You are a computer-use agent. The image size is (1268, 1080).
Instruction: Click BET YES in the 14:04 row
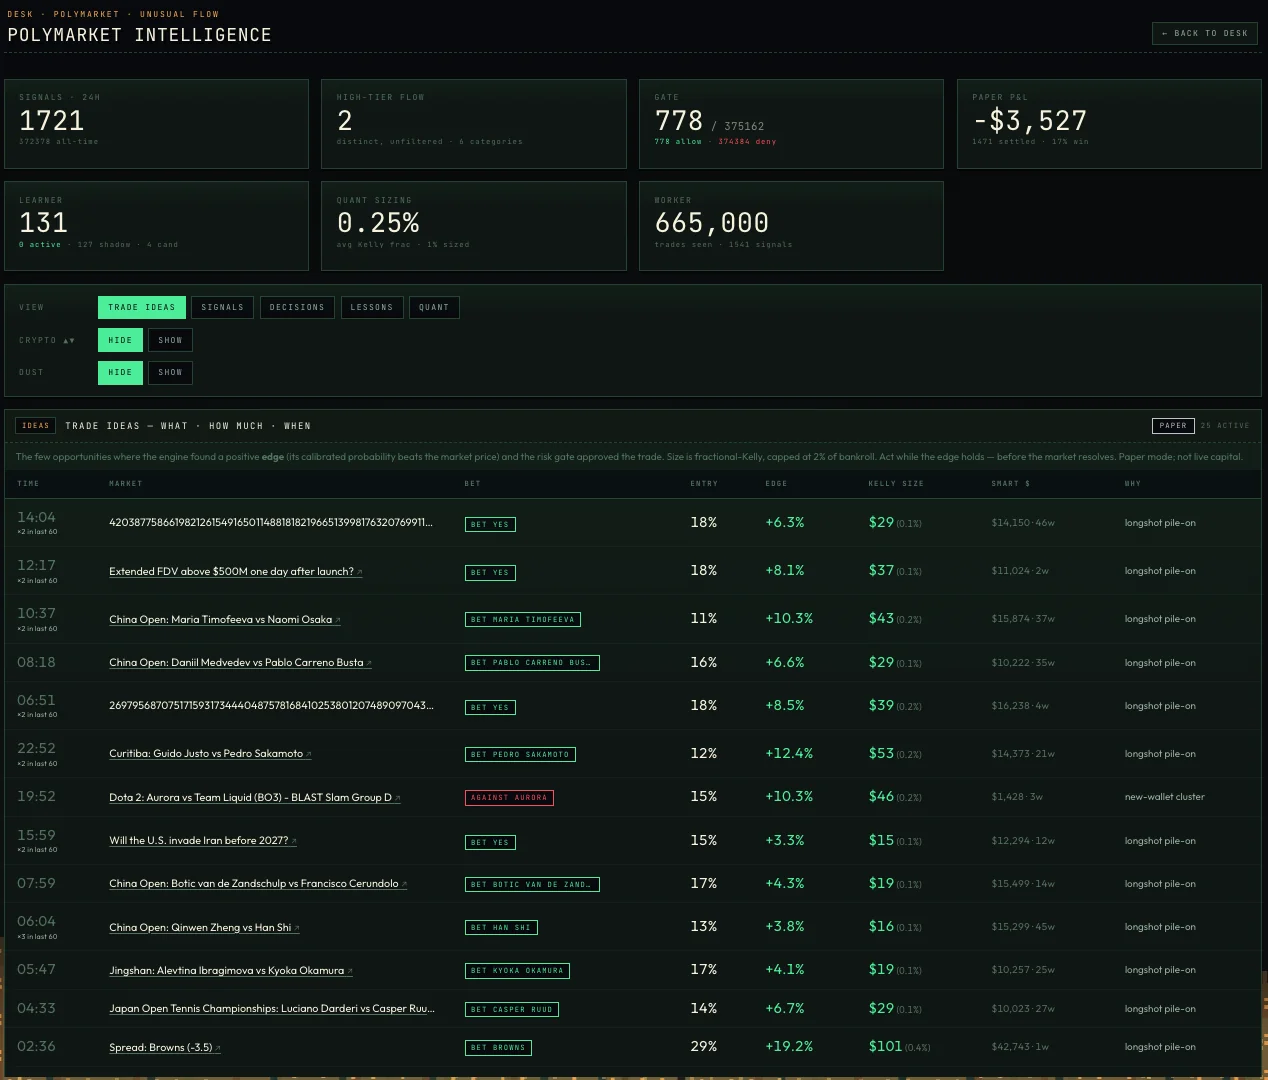490,524
